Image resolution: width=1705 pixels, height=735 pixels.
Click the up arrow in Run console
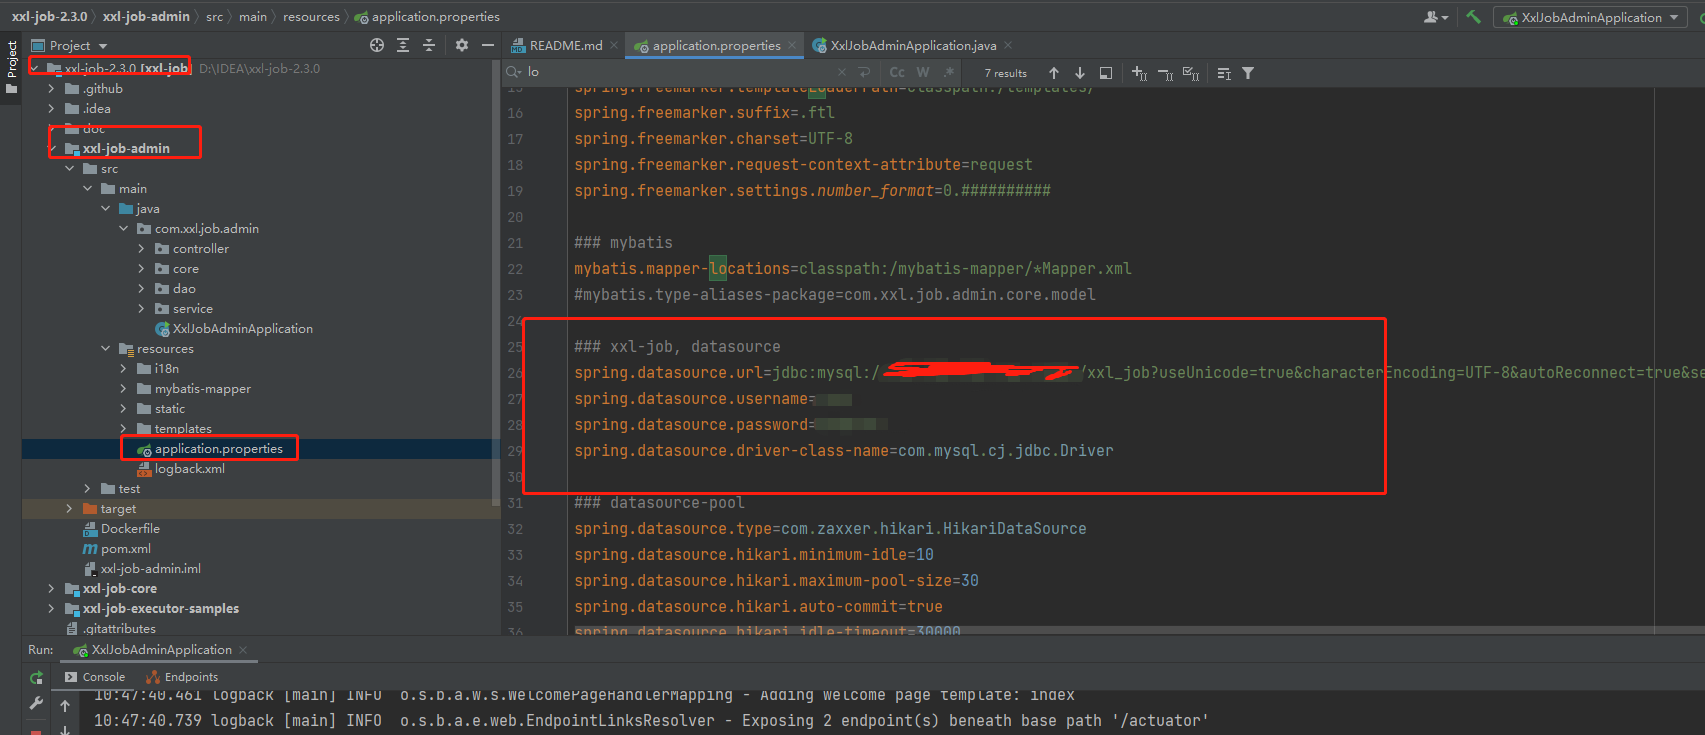point(65,706)
